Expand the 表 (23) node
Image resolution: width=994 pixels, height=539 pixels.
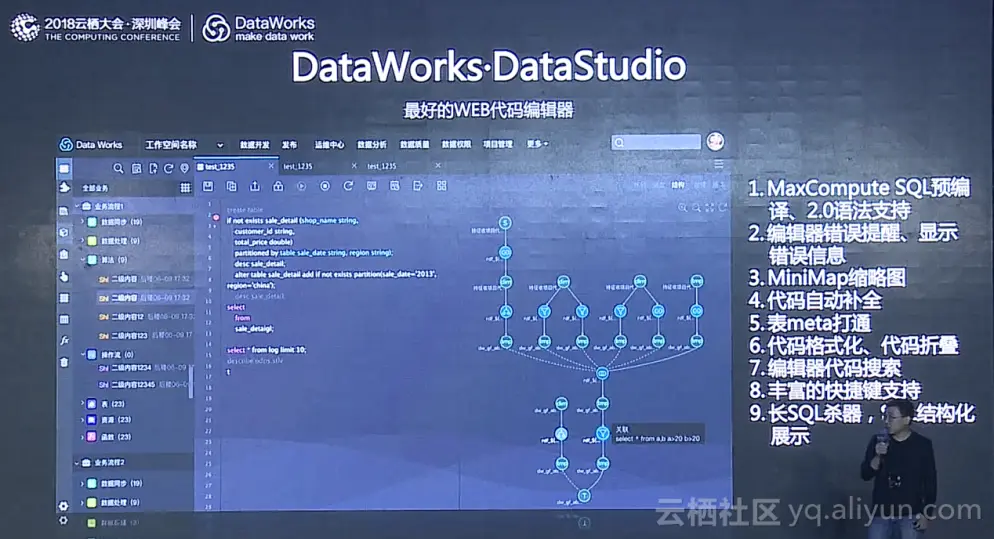pos(82,403)
